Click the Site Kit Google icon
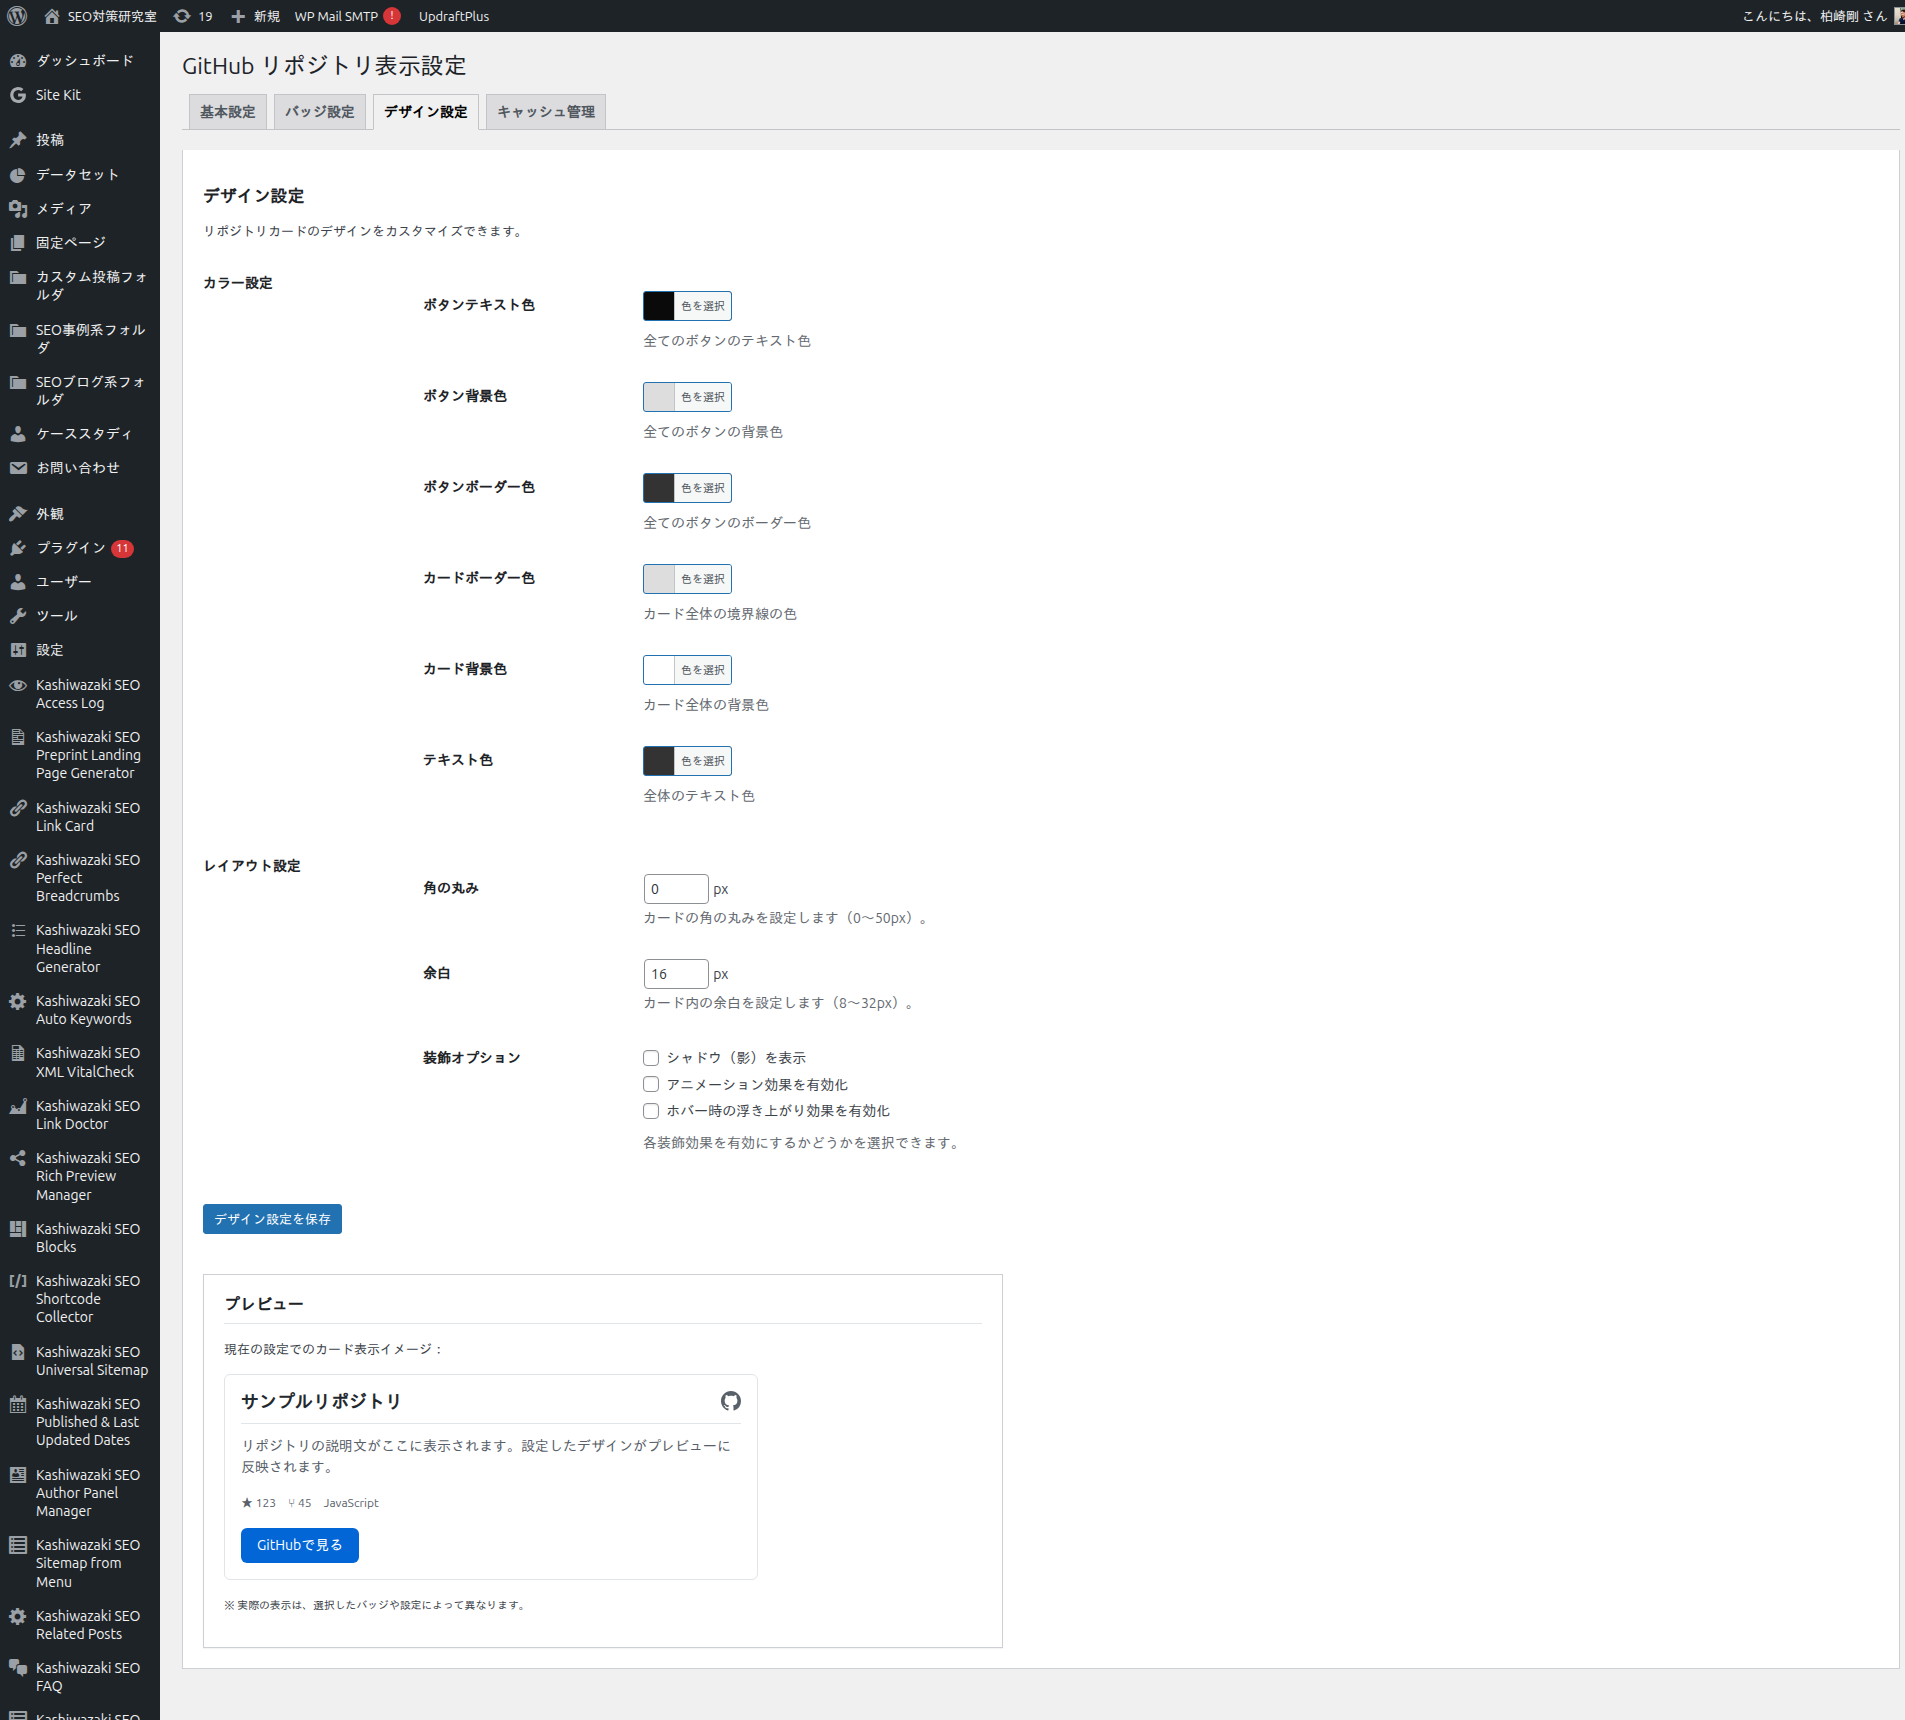Viewport: 1905px width, 1720px height. click(18, 95)
